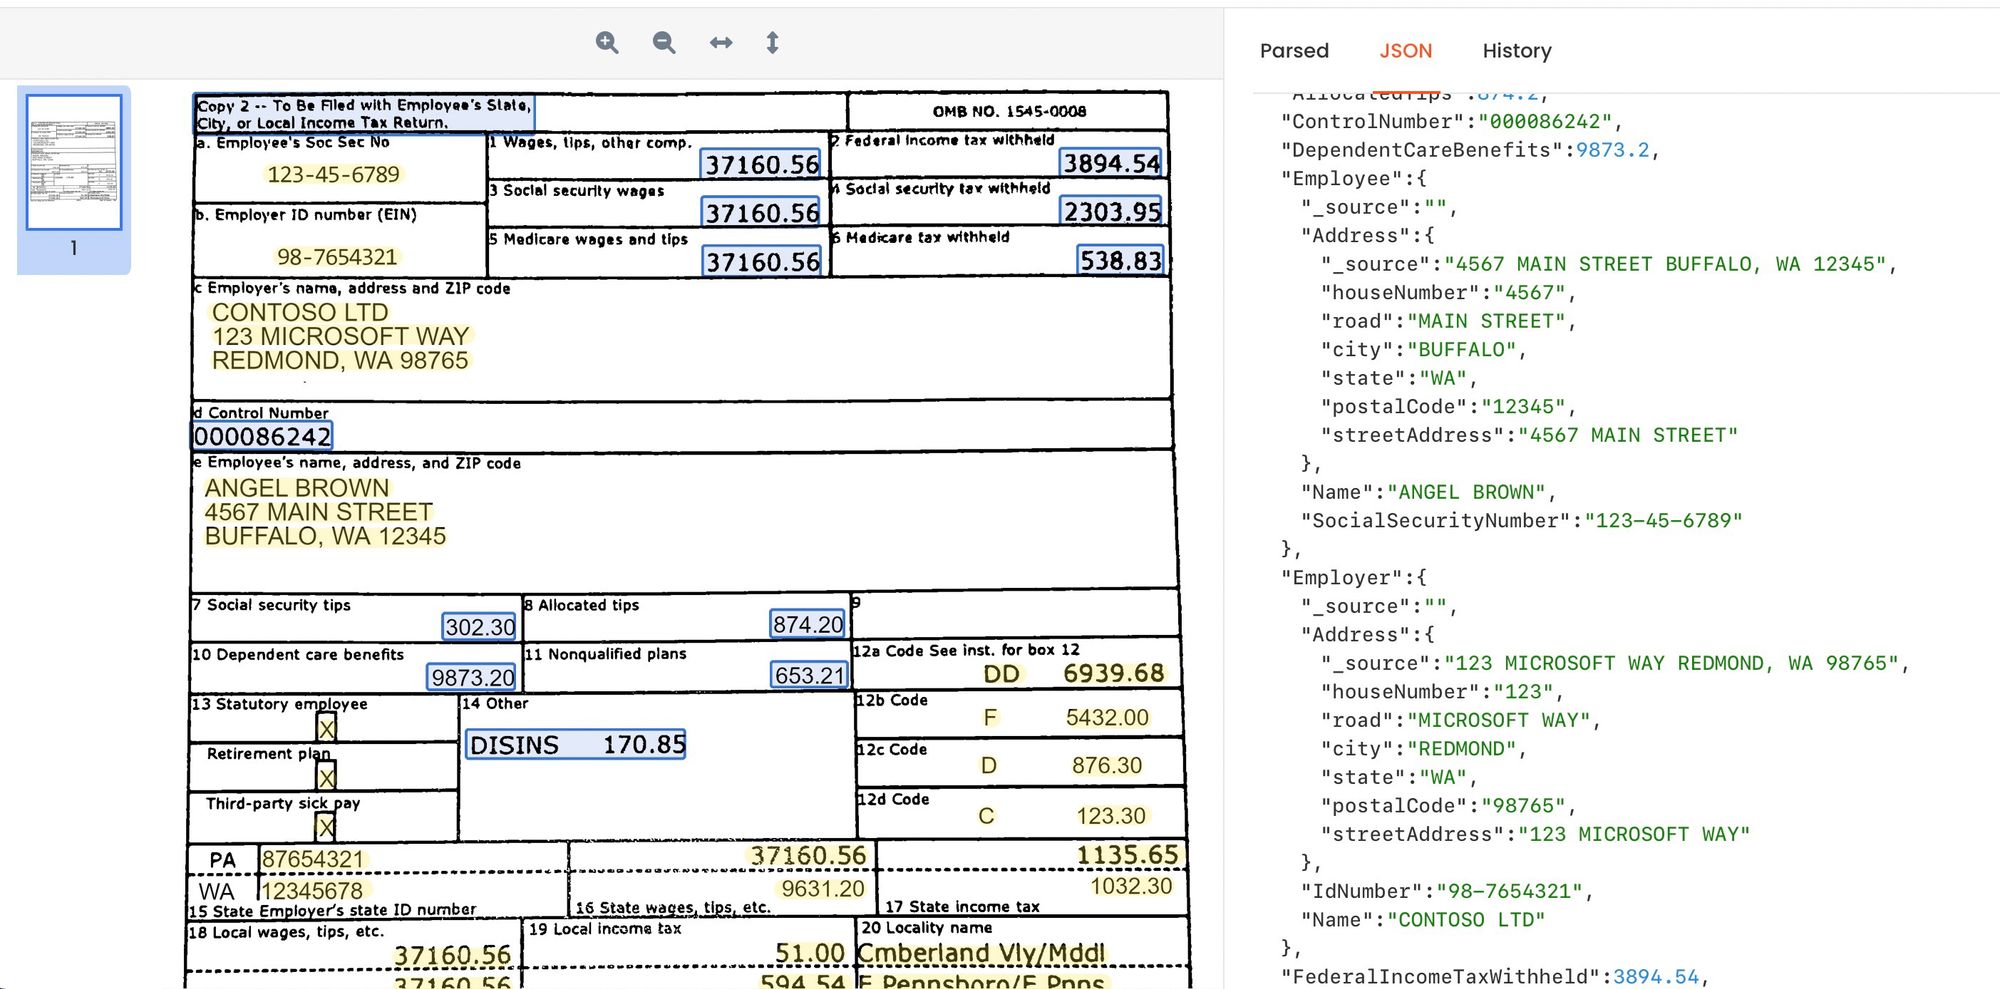
Task: Click the Allocated tips 874.20 field
Action: 806,623
